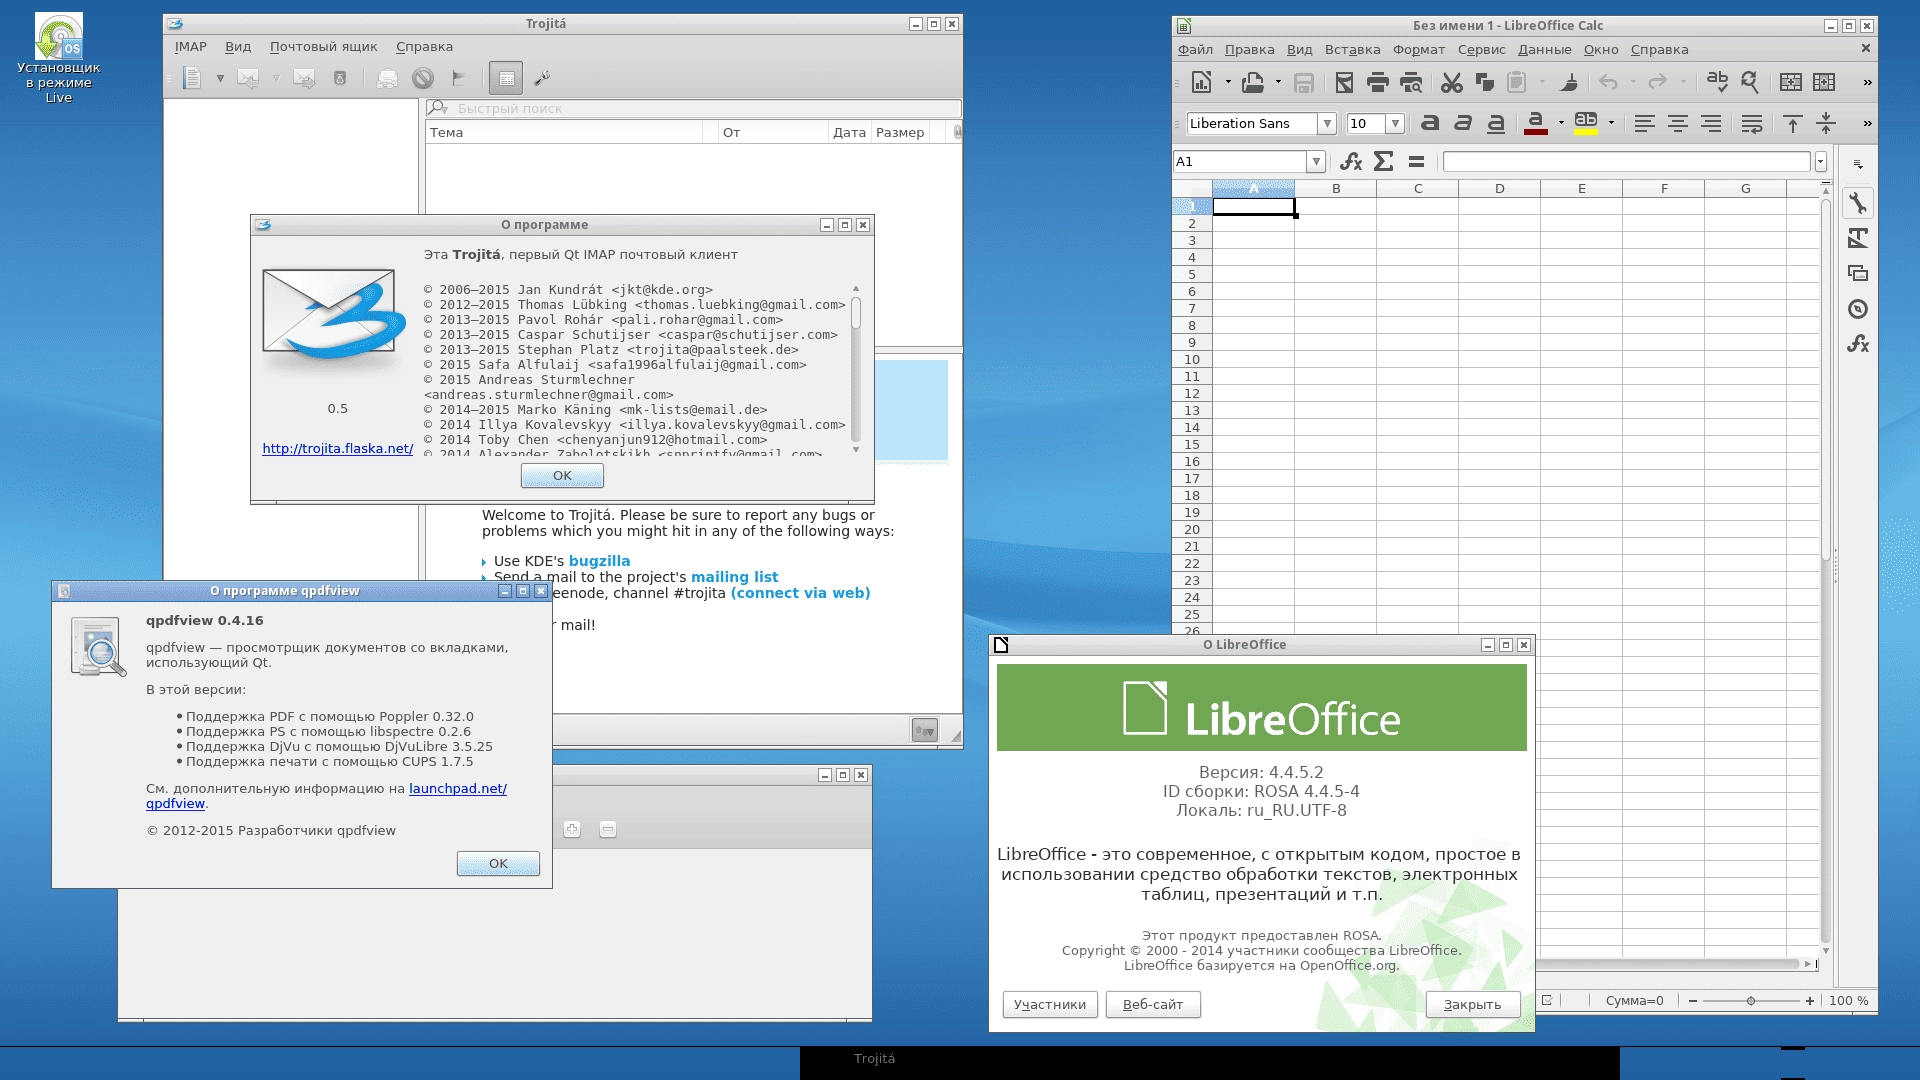Click font color red swatch button
This screenshot has width=1920, height=1080.
click(1536, 123)
